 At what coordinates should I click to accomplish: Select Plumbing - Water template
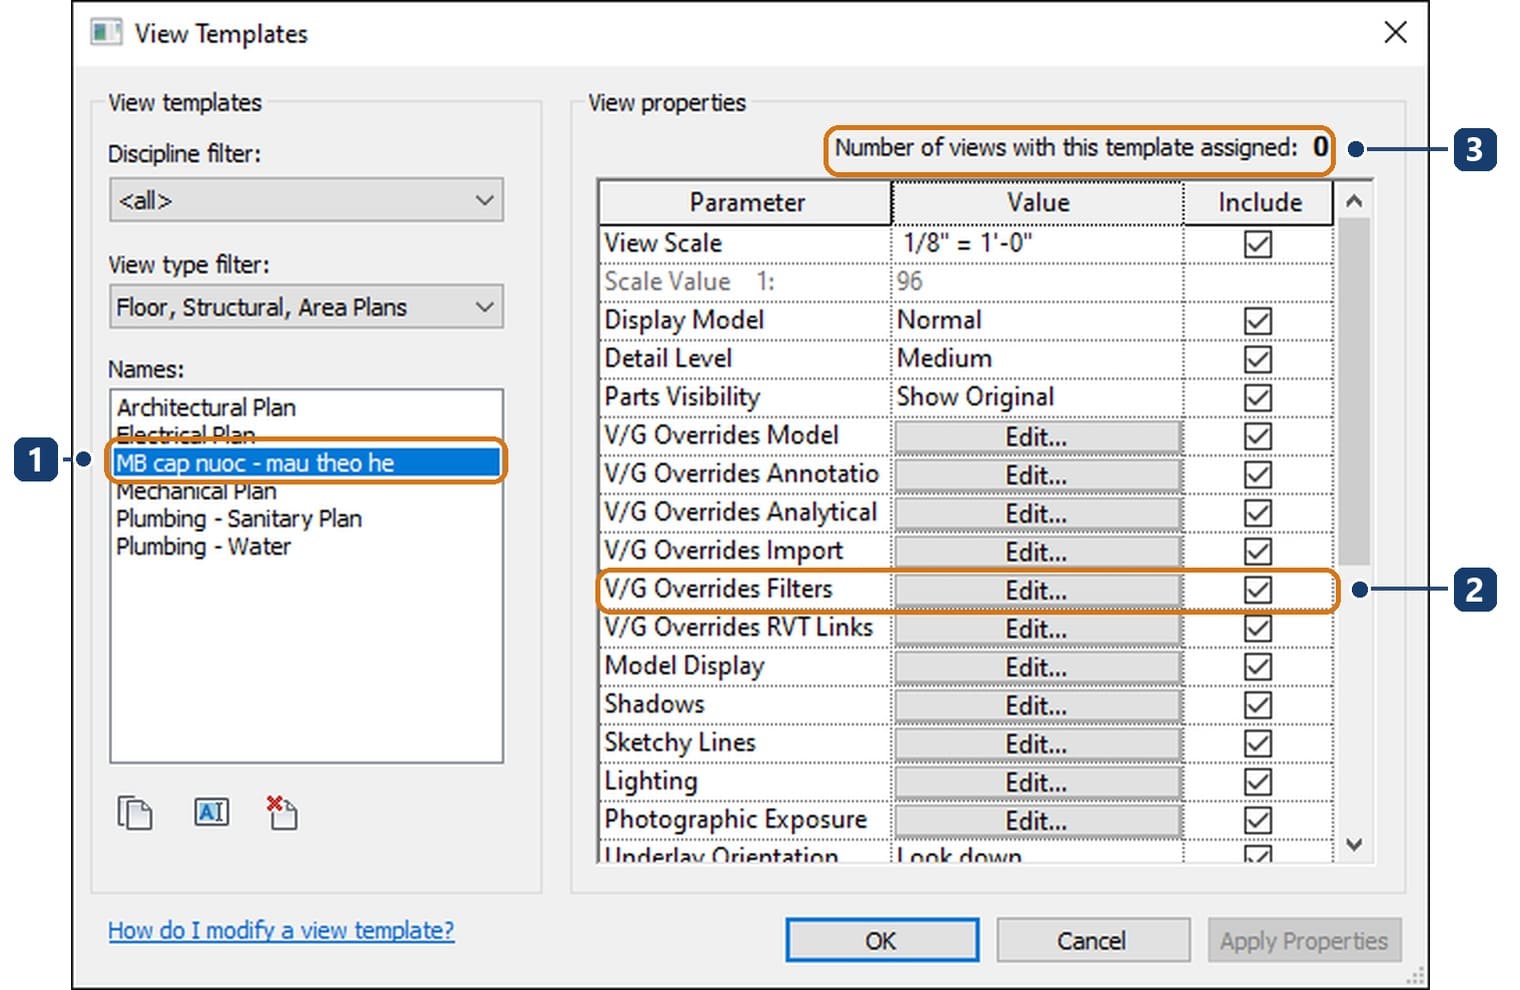click(x=204, y=547)
